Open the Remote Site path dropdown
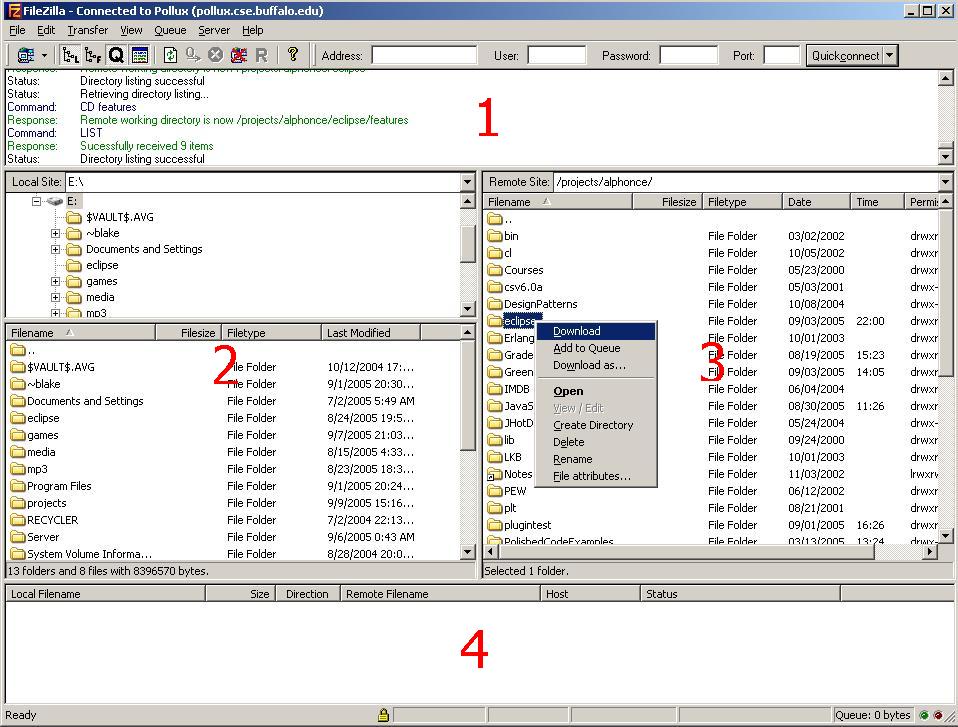958x727 pixels. coord(945,182)
